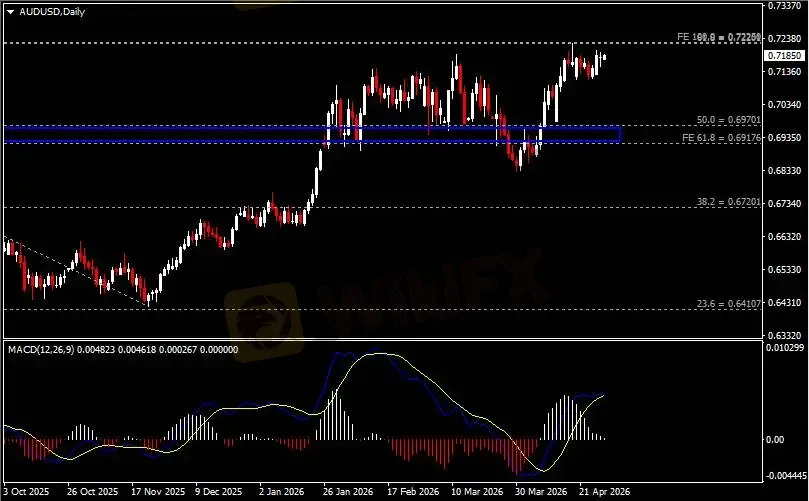The image size is (809, 501).
Task: Click the 17 Nov 2025 date label
Action: 158,492
